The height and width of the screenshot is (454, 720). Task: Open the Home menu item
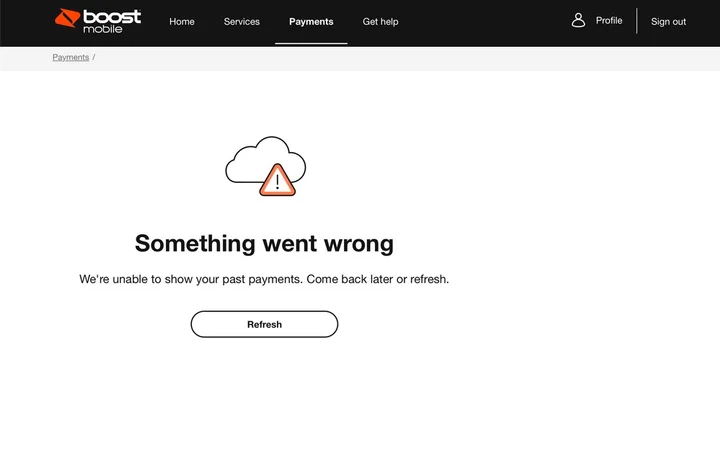(182, 21)
